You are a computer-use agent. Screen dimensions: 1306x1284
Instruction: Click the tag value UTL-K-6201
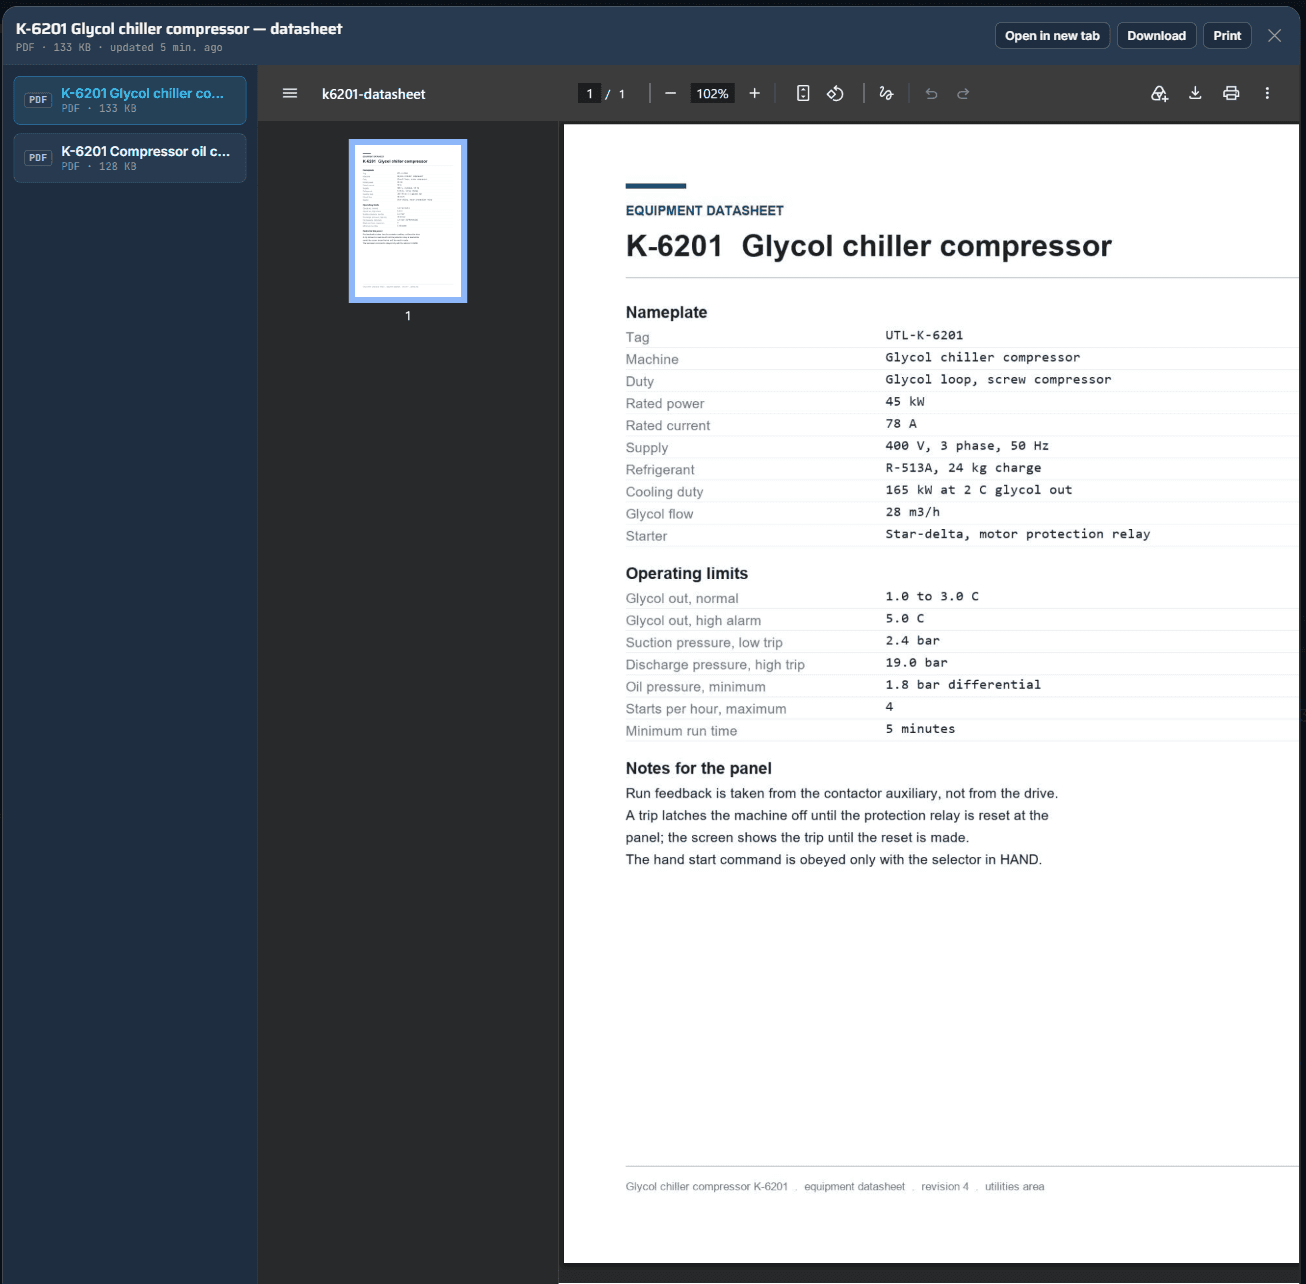tap(924, 335)
